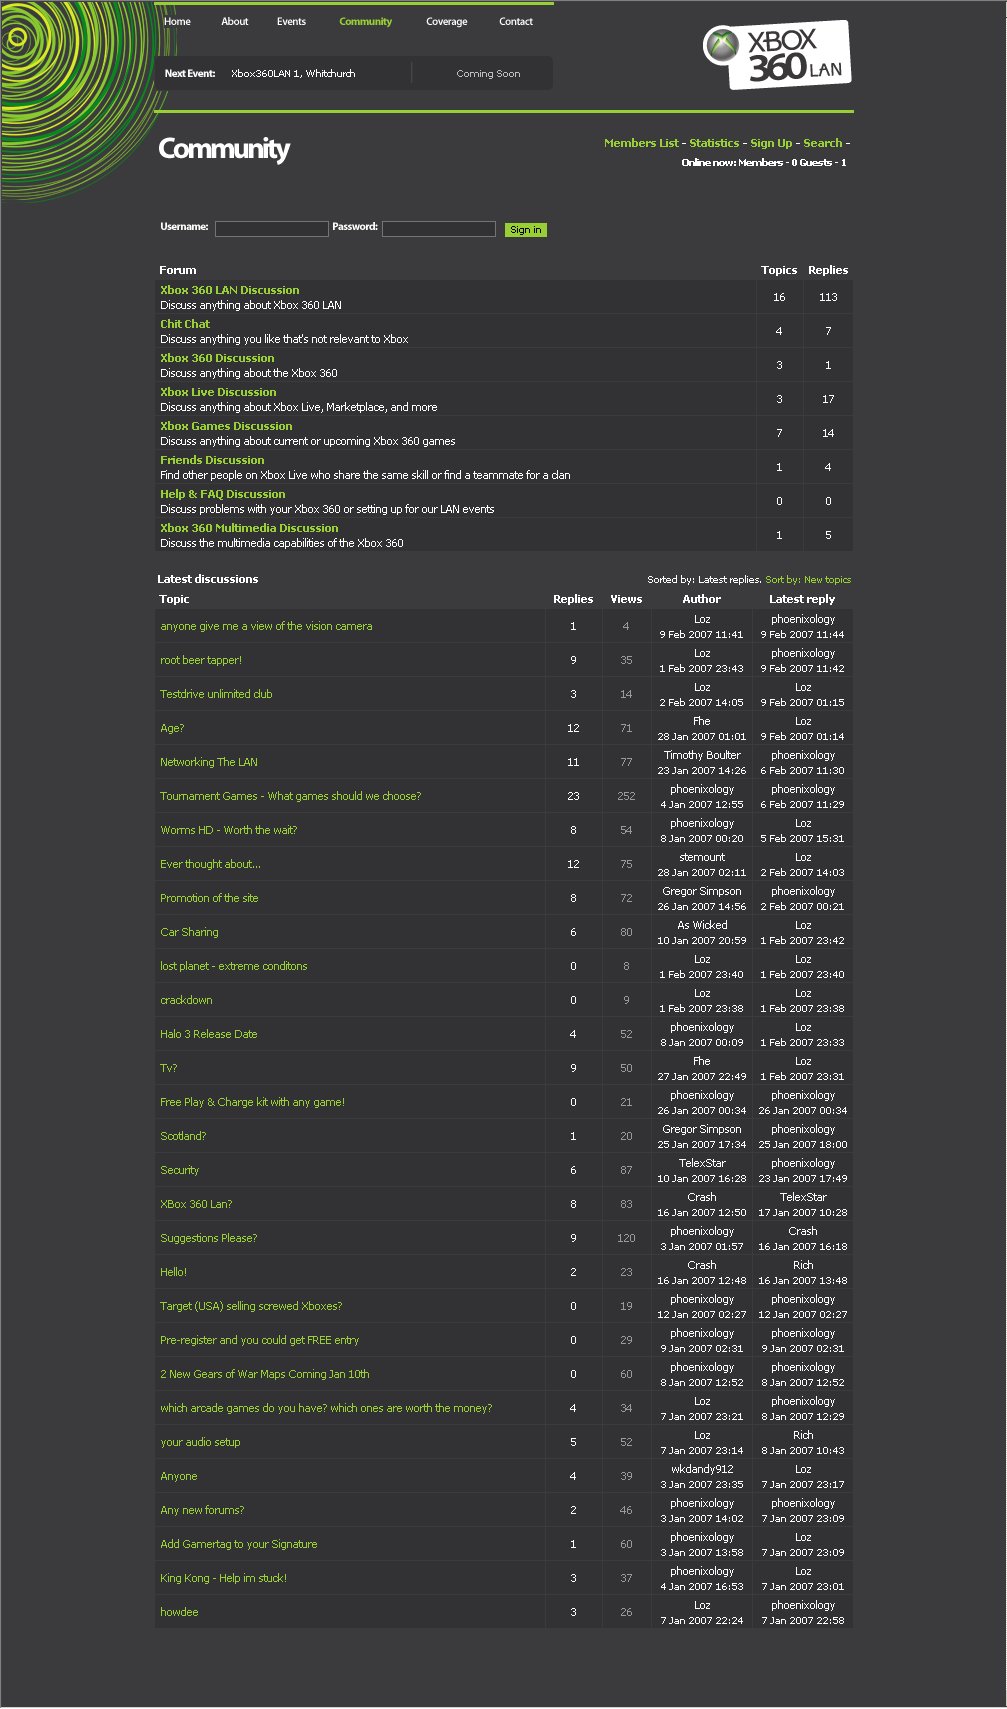Click the Sign Up link
The width and height of the screenshot is (1007, 1709).
point(771,143)
